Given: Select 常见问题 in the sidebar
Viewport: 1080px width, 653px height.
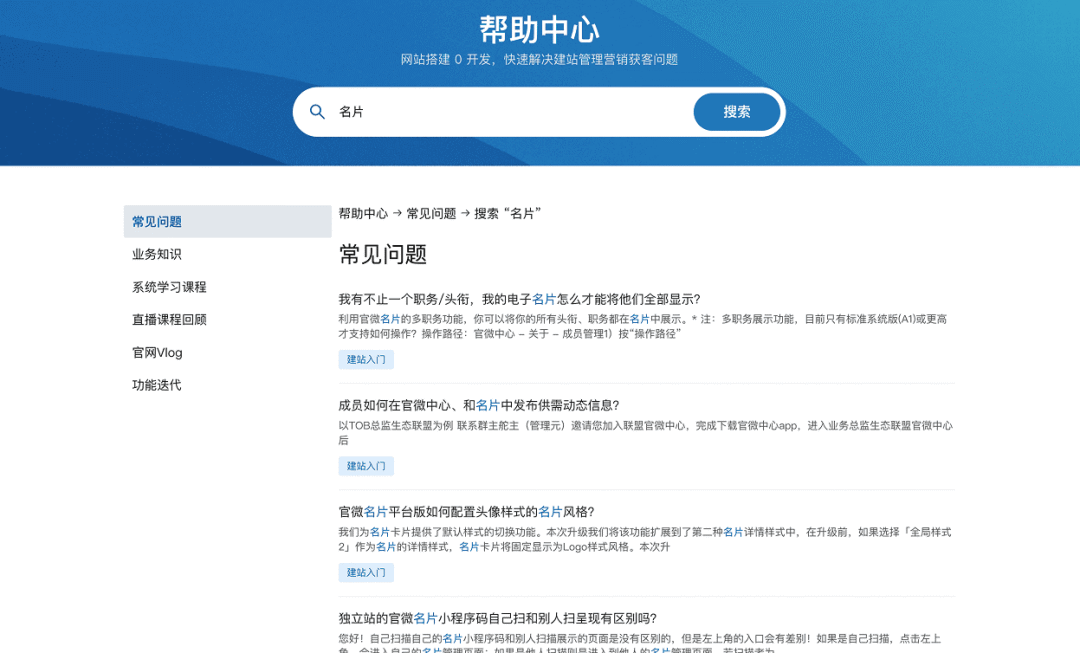Looking at the screenshot, I should [157, 222].
